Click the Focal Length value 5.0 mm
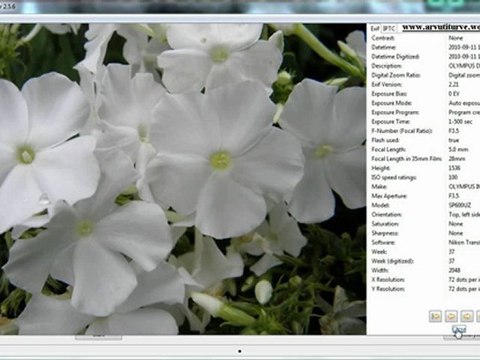Image resolution: width=480 pixels, height=360 pixels. pyautogui.click(x=458, y=150)
